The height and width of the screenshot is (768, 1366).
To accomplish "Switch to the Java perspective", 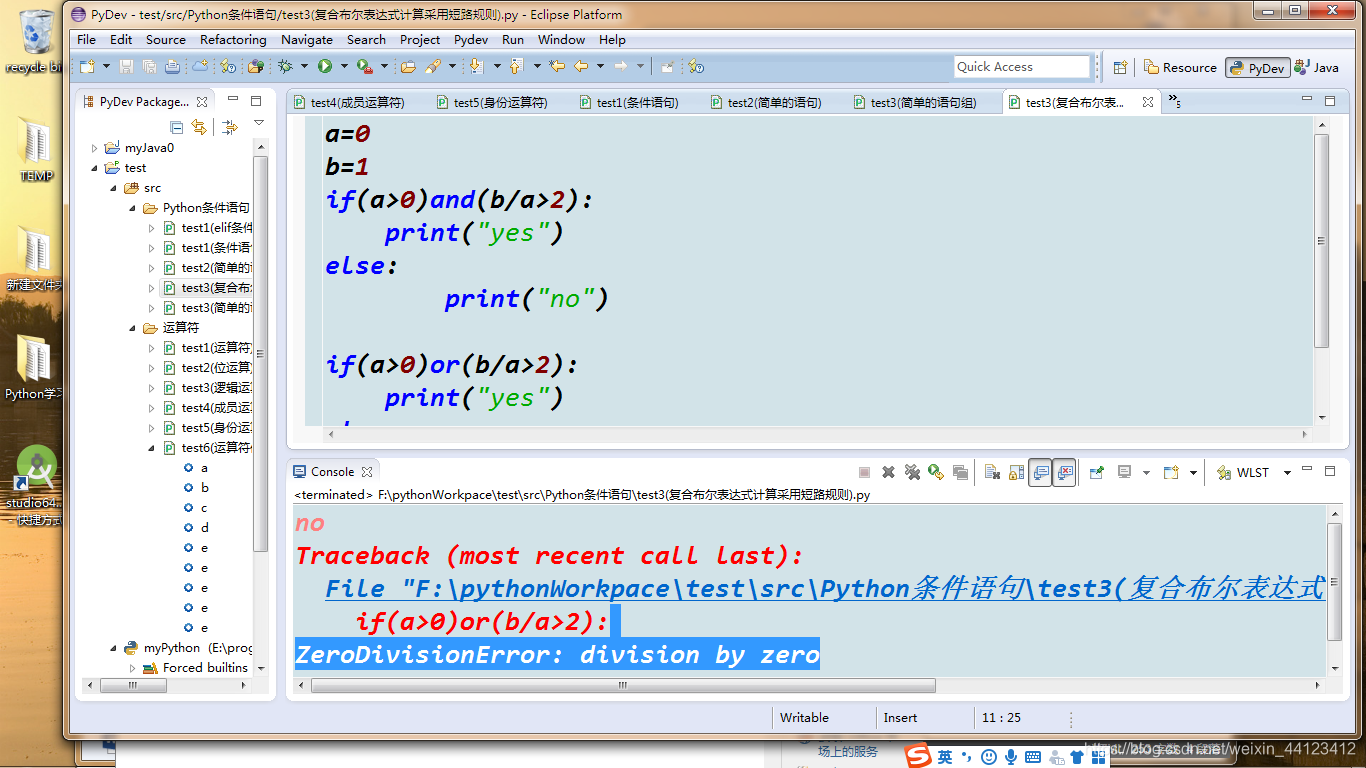I will pyautogui.click(x=1317, y=67).
